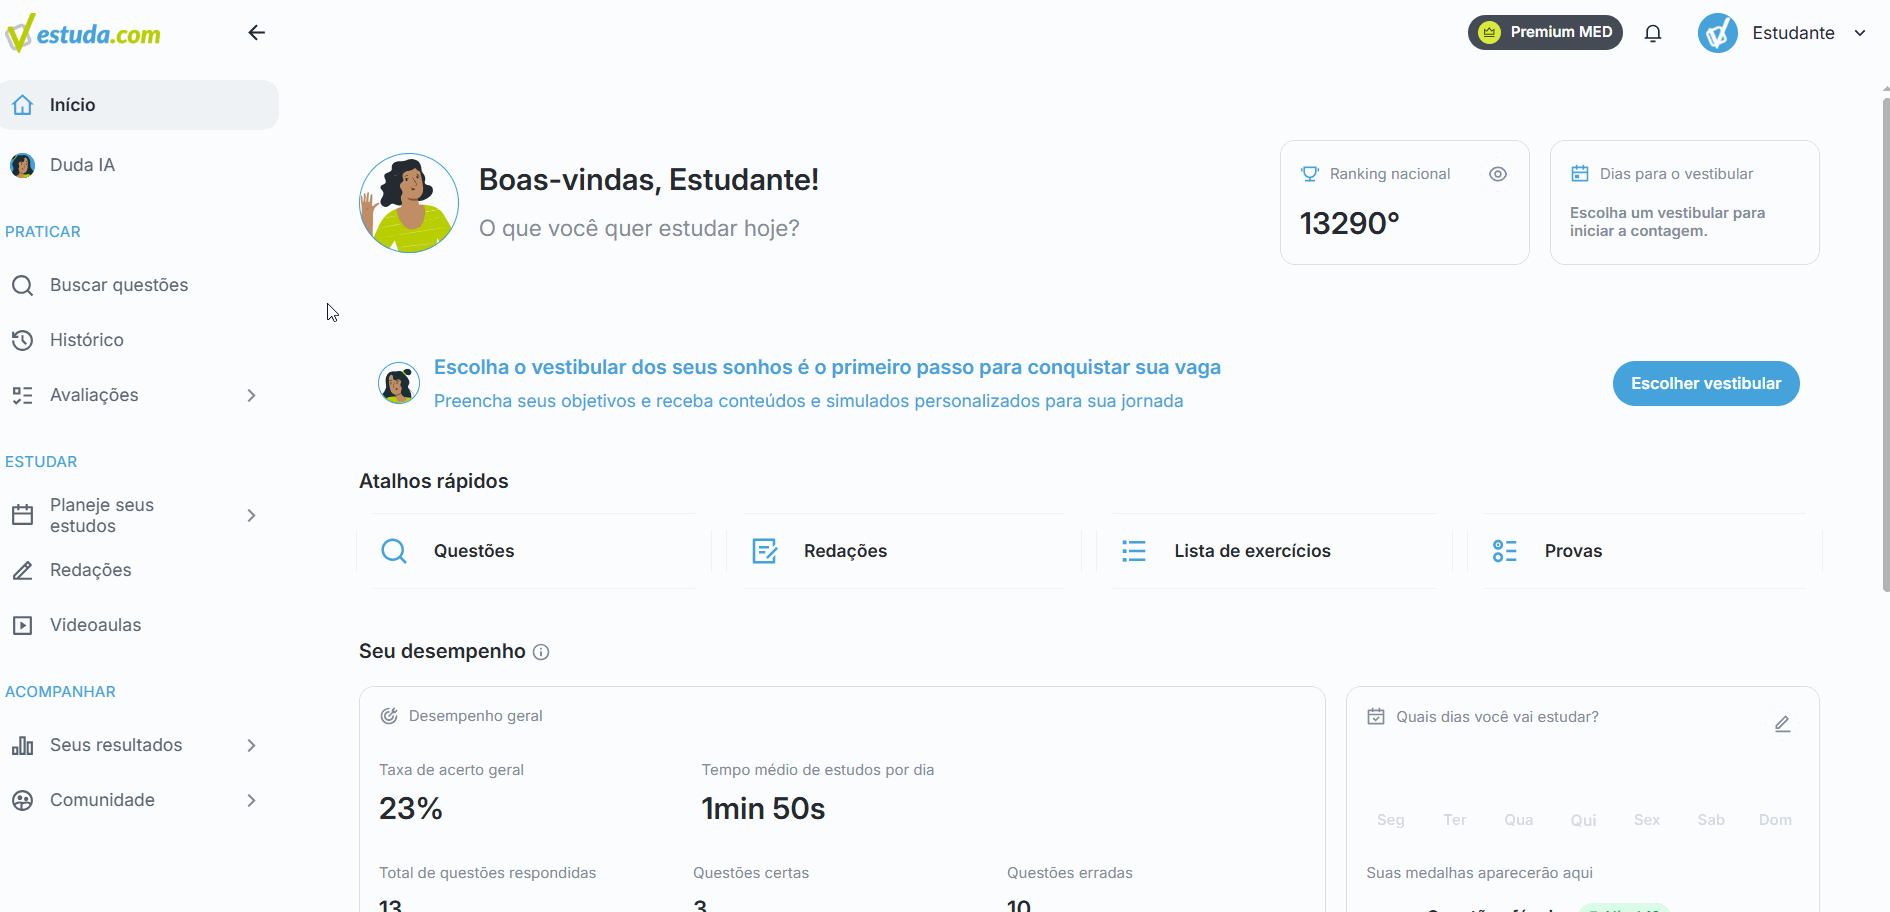Open the Provas quick shortcut
1890x912 pixels.
1645,551
